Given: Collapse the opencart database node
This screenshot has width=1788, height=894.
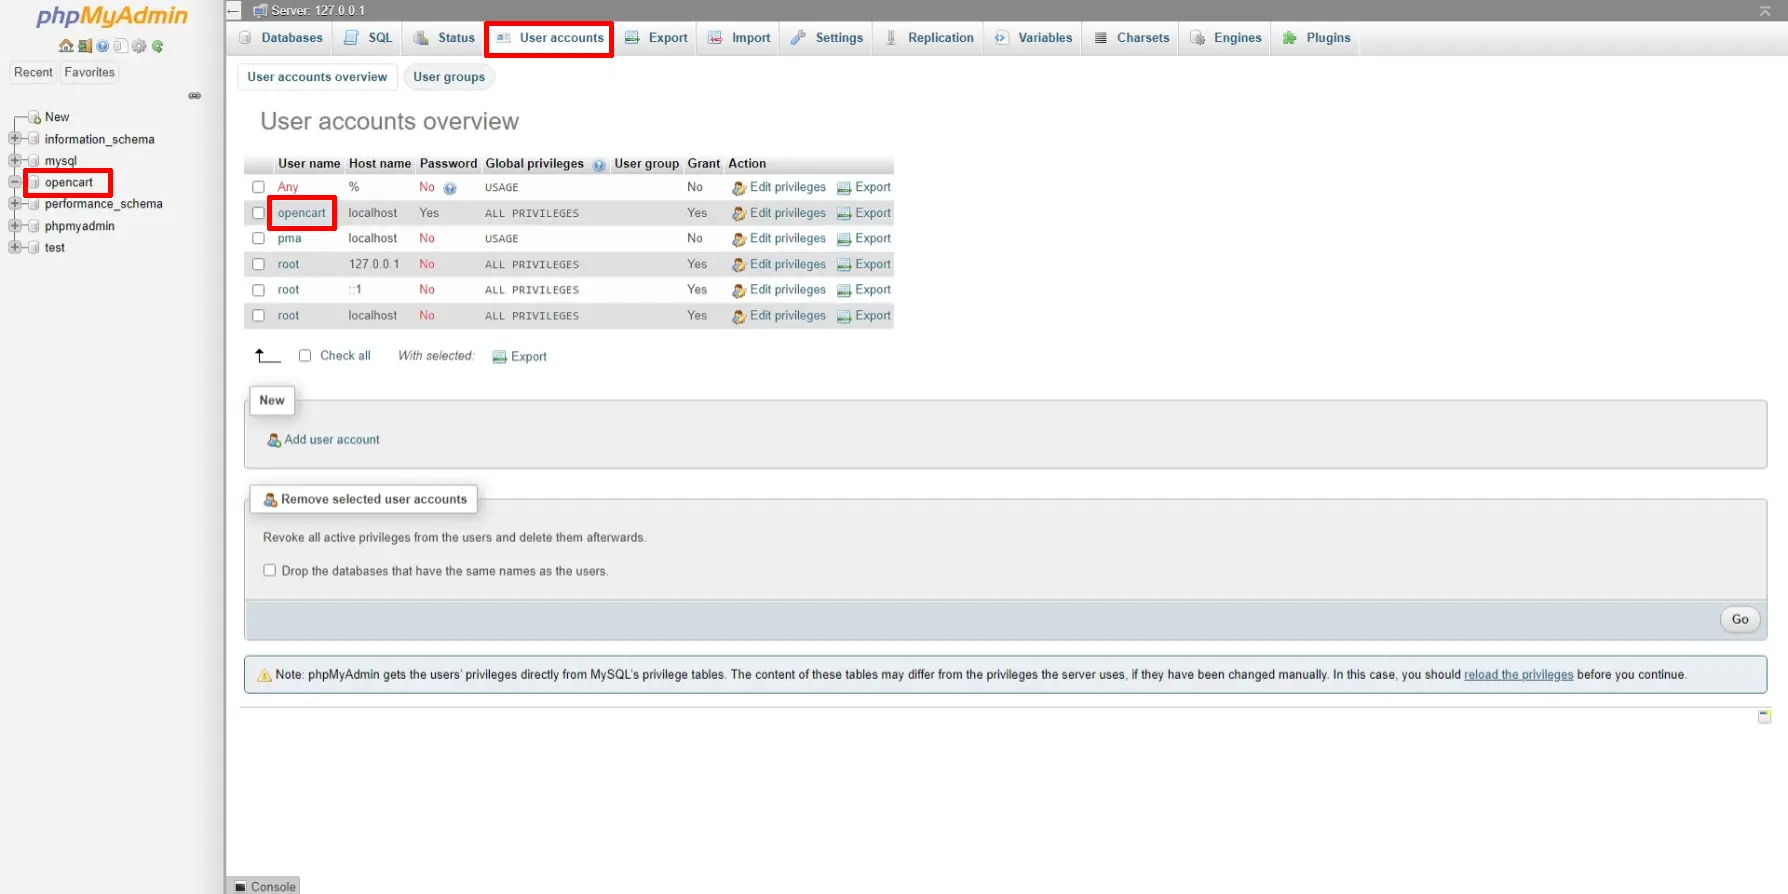Looking at the screenshot, I should coord(14,182).
